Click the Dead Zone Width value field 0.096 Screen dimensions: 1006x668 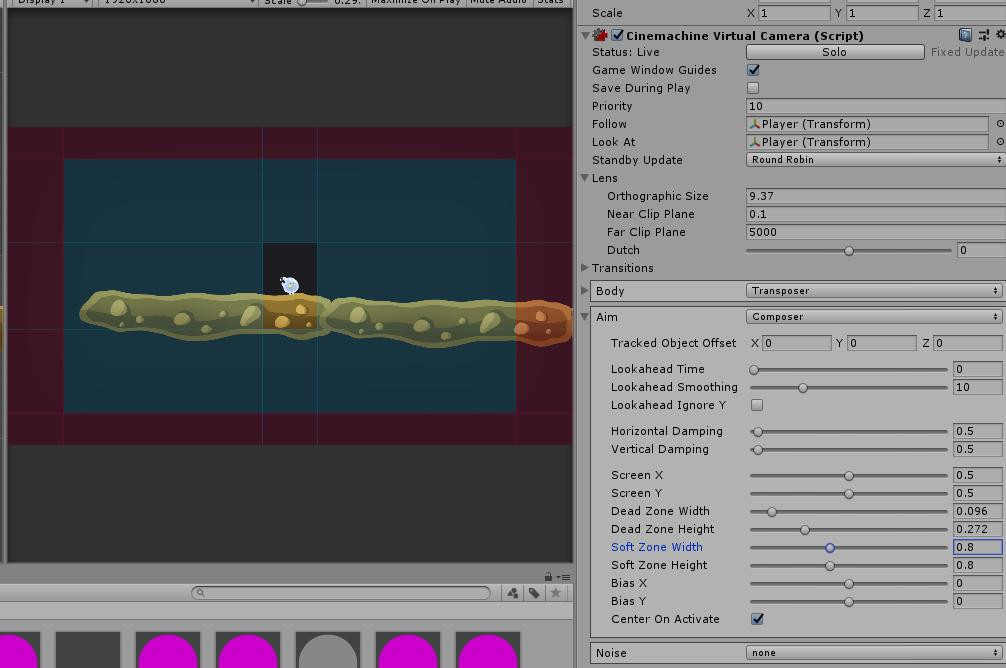[977, 511]
